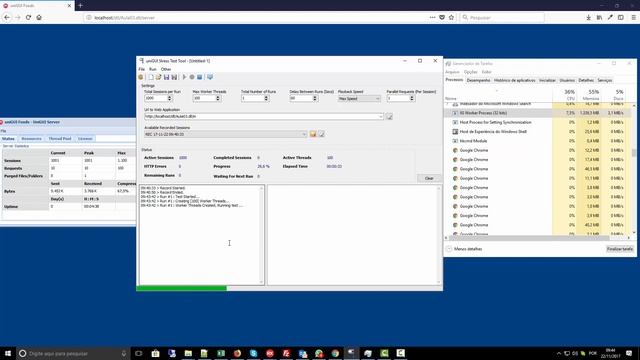Switch to Serviços tab in Task Manager

605,80
